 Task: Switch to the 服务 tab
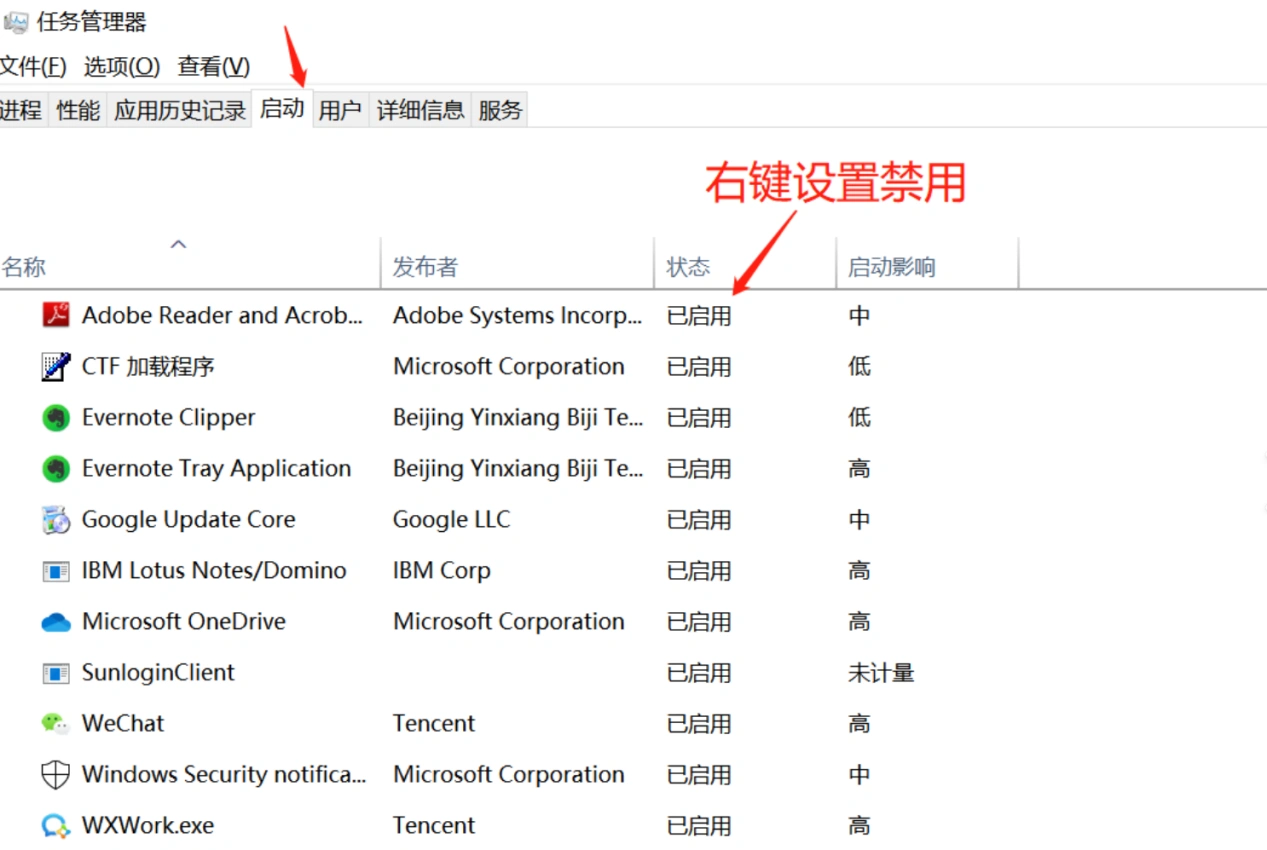tap(500, 110)
